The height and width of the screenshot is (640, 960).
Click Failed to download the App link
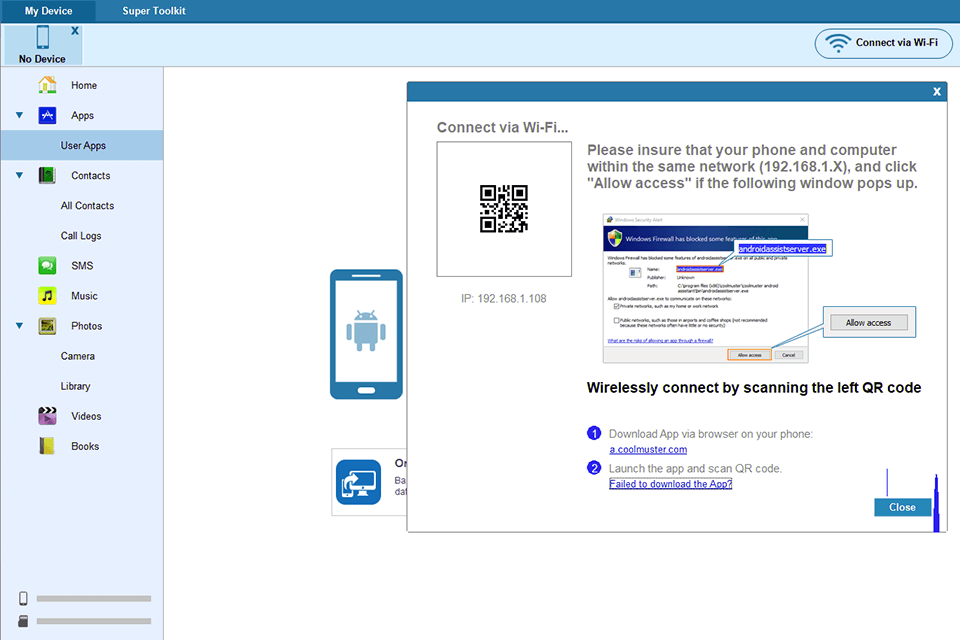[670, 483]
